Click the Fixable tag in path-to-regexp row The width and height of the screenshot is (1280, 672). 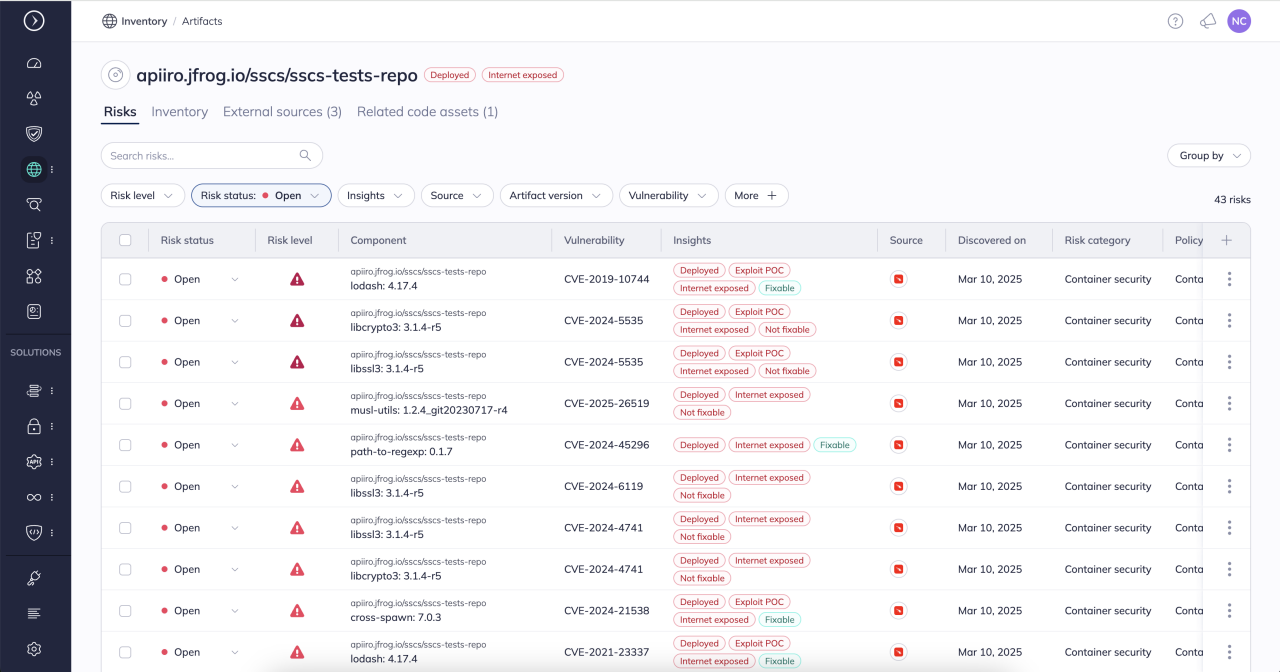pyautogui.click(x=835, y=445)
